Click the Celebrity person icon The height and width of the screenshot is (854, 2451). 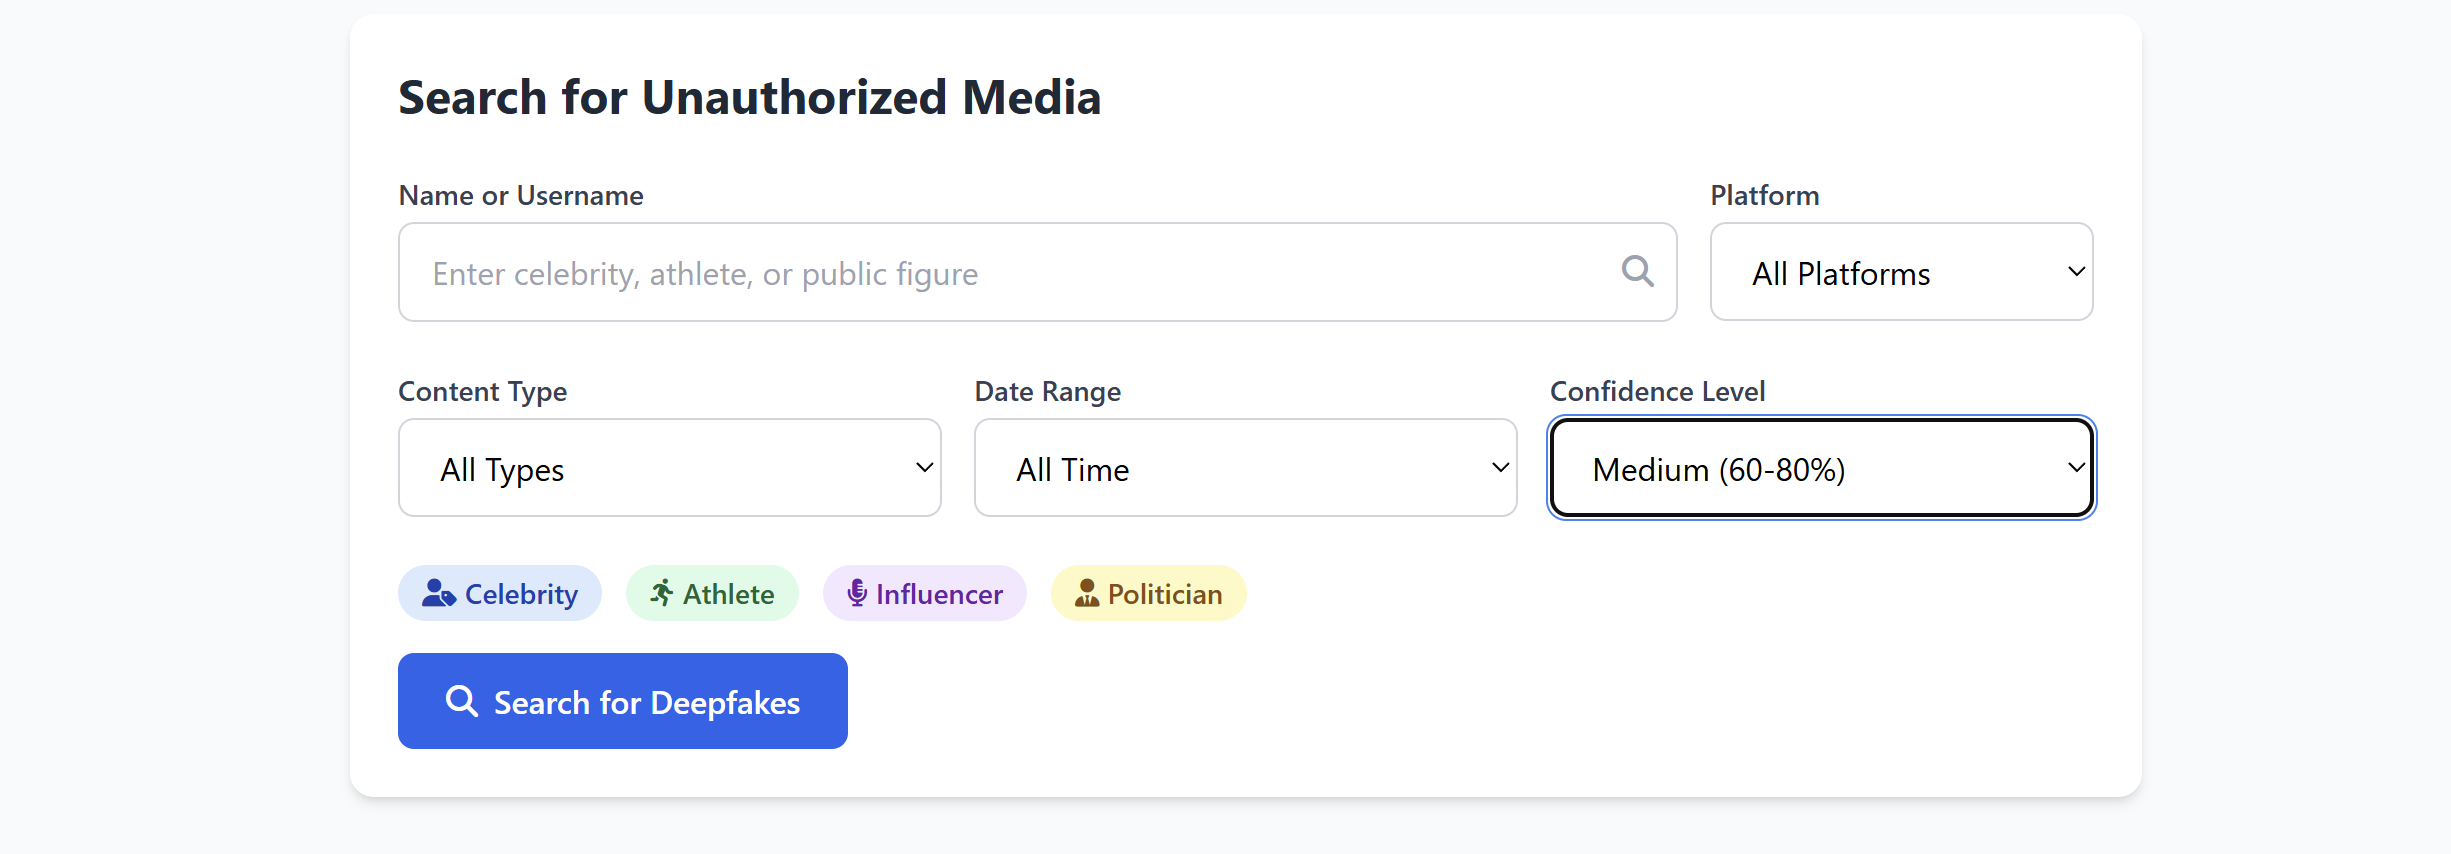[438, 594]
